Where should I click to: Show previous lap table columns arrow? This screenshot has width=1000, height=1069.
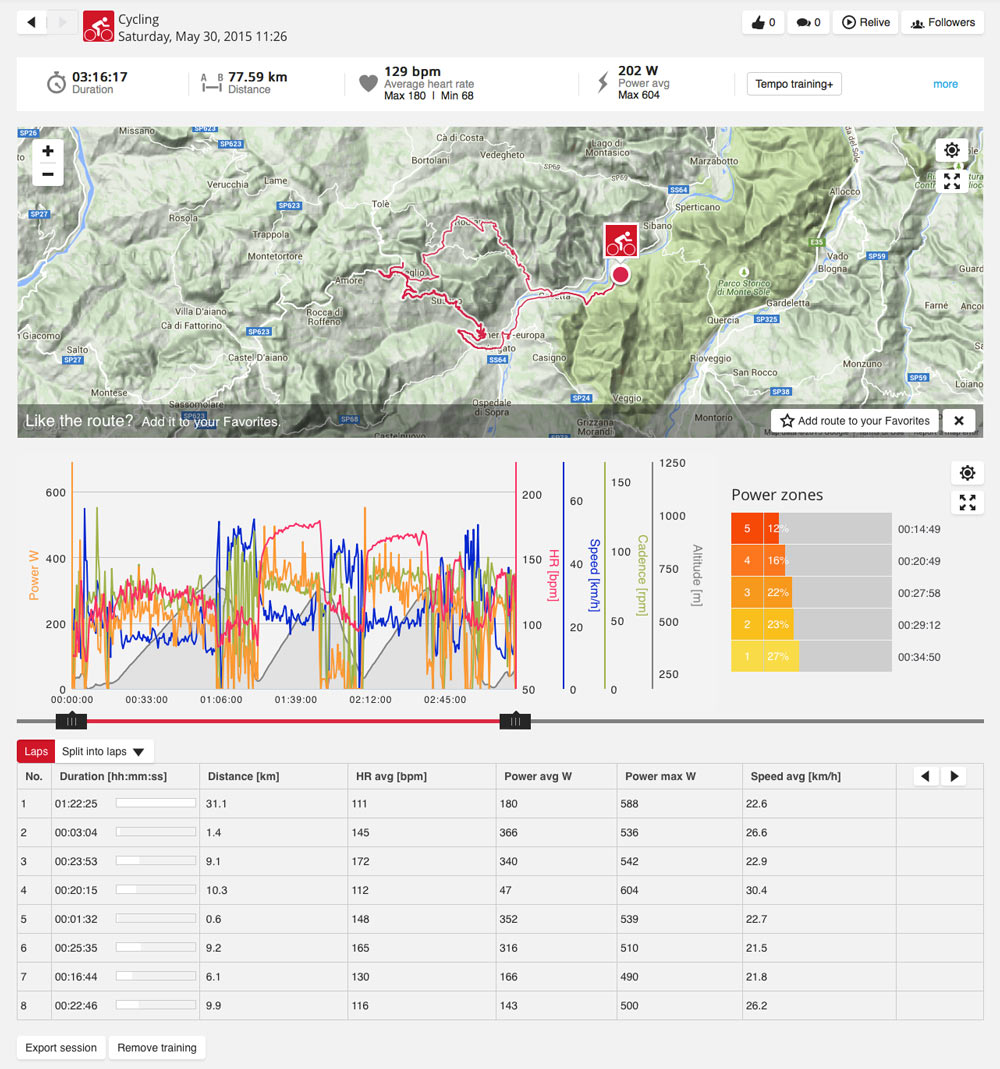coord(925,776)
